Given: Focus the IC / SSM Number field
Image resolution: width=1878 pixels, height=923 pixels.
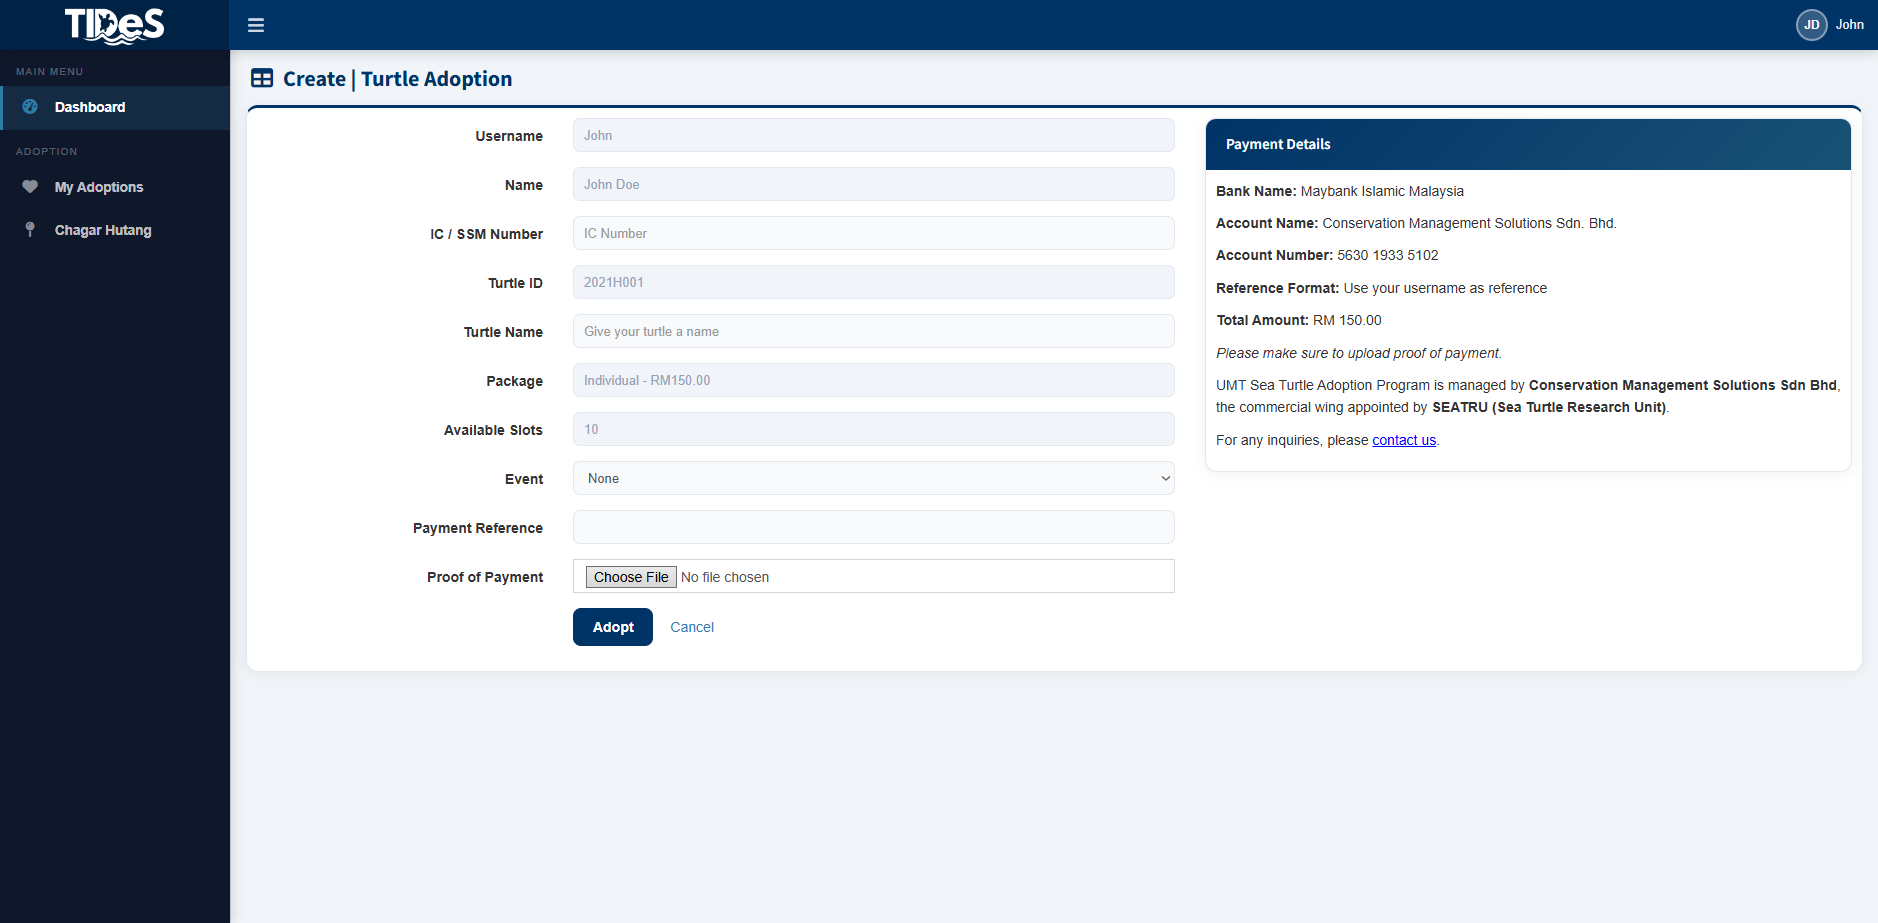Looking at the screenshot, I should tap(873, 233).
